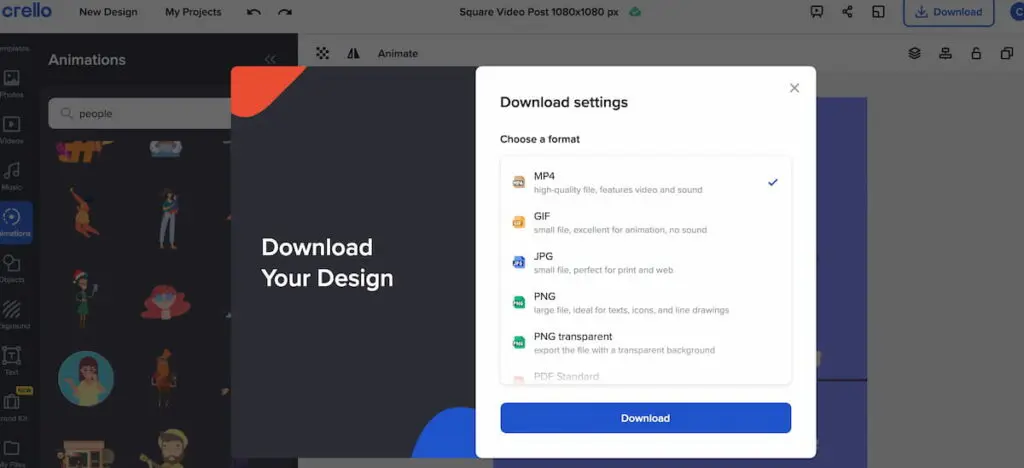Viewport: 1024px width, 468px height.
Task: Open the Text sidebar panel
Action: 12,361
